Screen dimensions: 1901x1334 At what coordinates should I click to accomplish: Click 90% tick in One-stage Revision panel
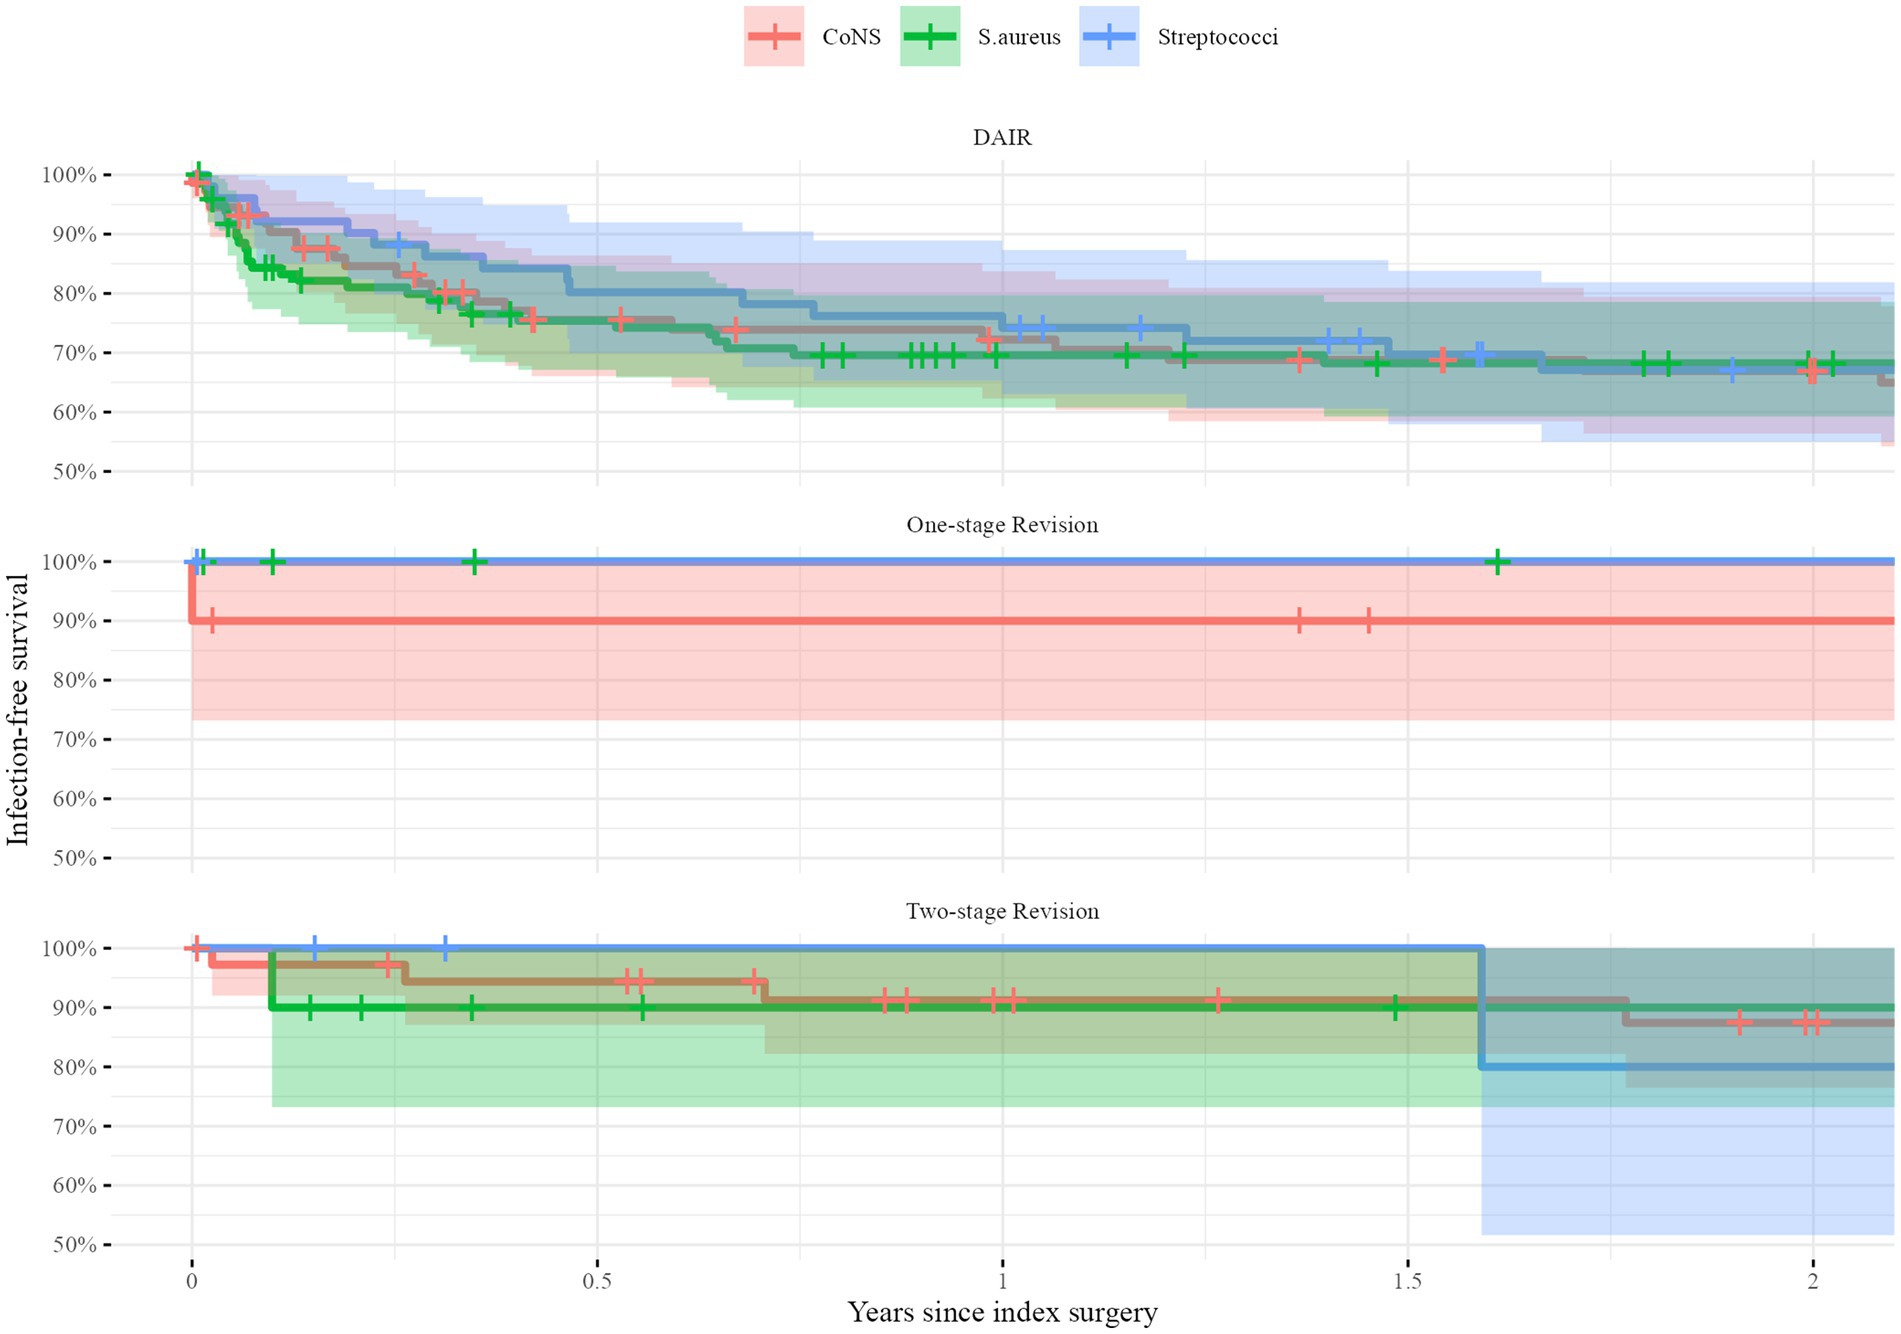click(74, 621)
